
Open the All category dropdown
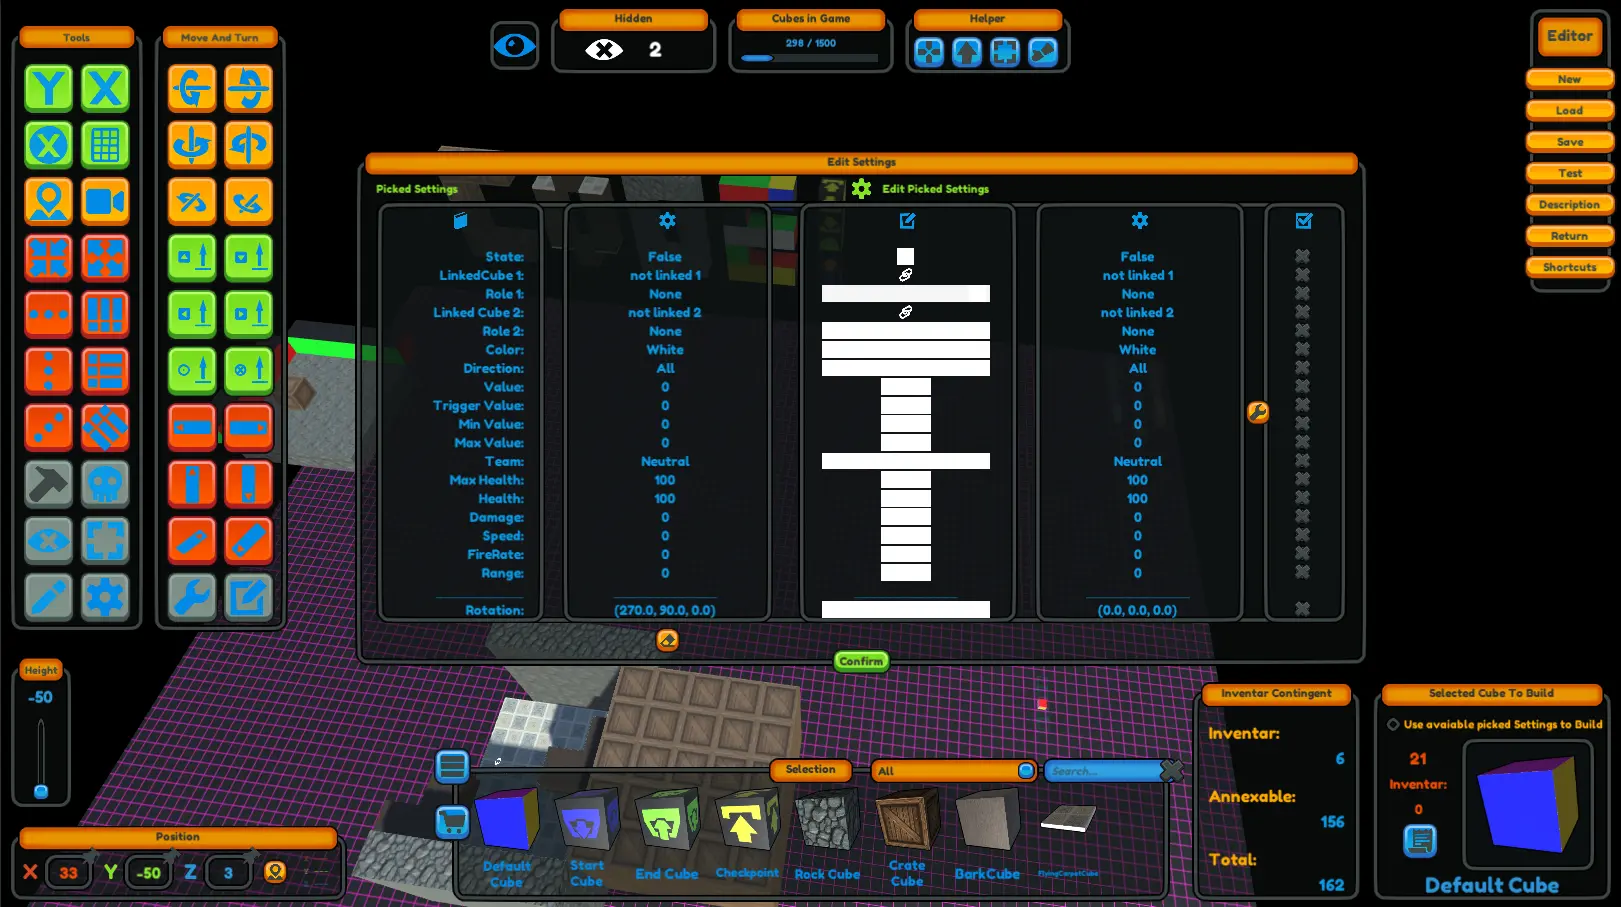tap(953, 771)
